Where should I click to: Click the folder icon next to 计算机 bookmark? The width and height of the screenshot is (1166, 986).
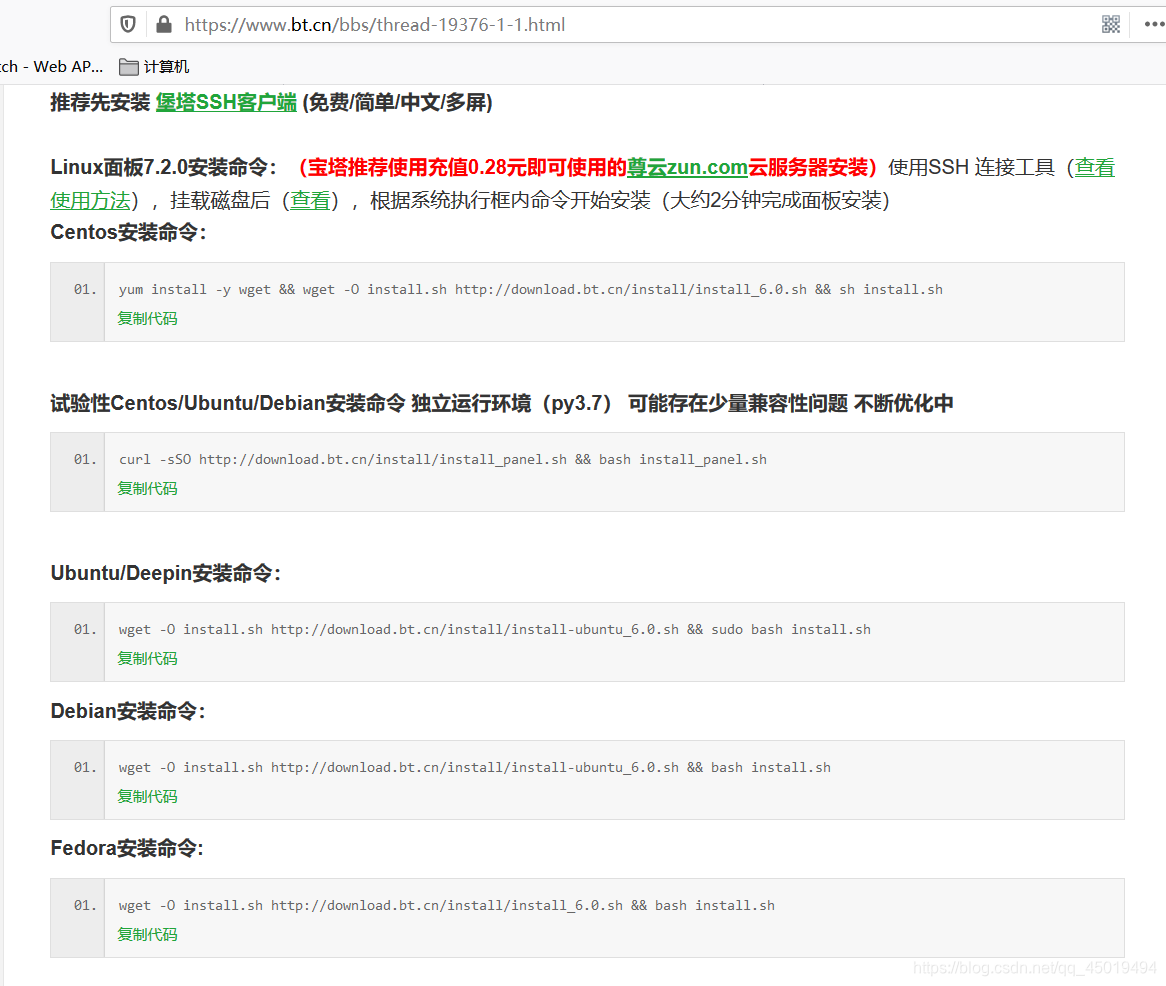coord(129,66)
